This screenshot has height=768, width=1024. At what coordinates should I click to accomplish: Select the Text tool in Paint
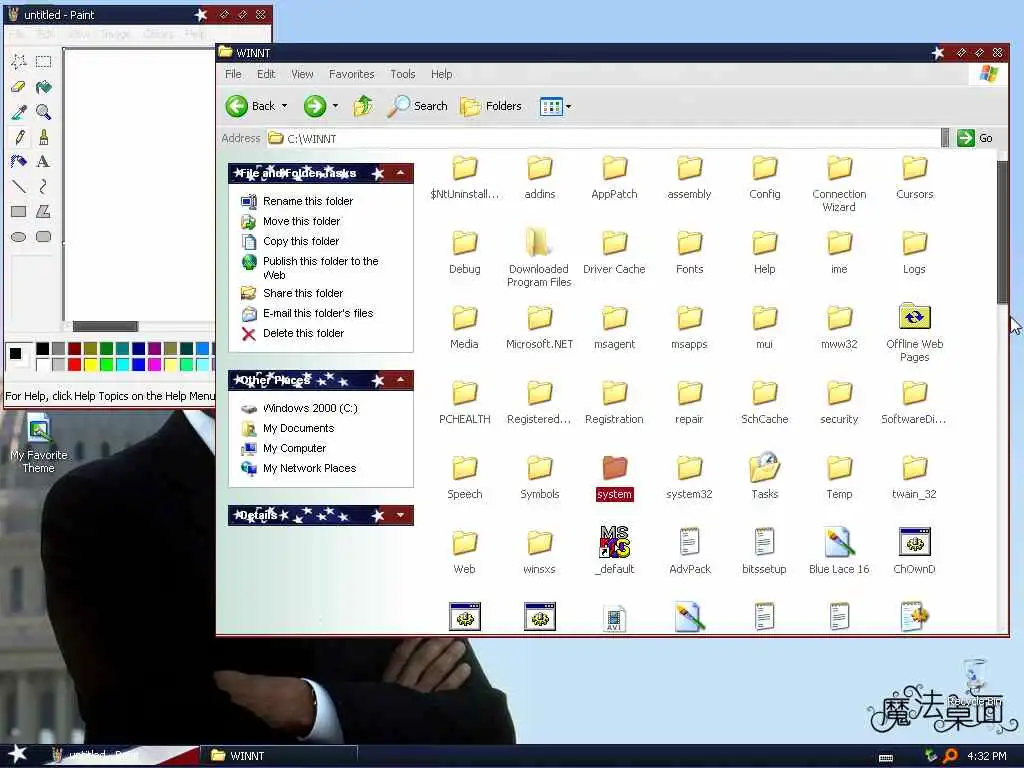tap(44, 162)
